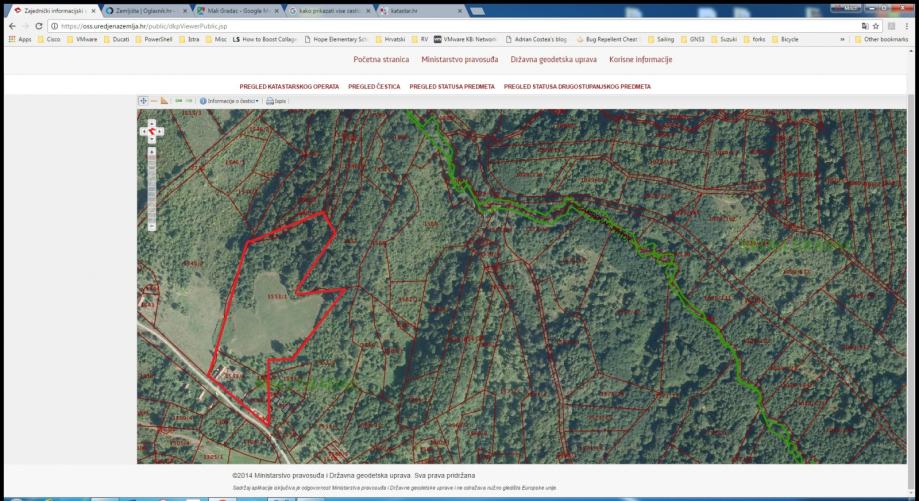Open Adrian Costea's blog bookmark
Screen dimensions: 919x501
coord(536,39)
